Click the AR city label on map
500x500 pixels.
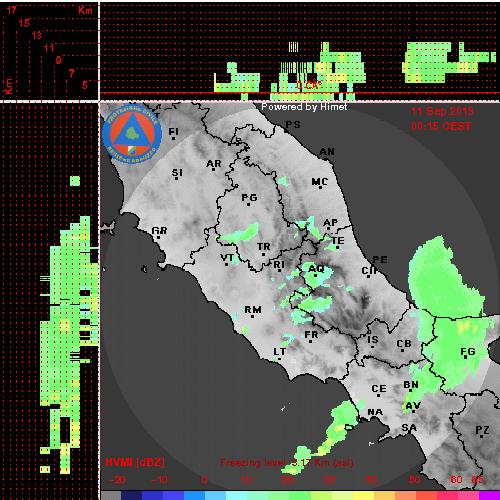(x=214, y=164)
